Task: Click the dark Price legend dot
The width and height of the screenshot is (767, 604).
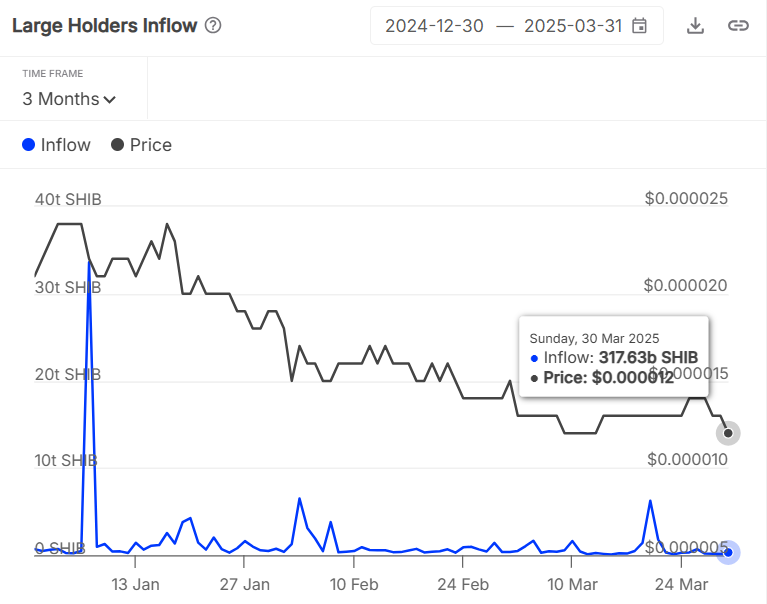Action: pos(117,145)
